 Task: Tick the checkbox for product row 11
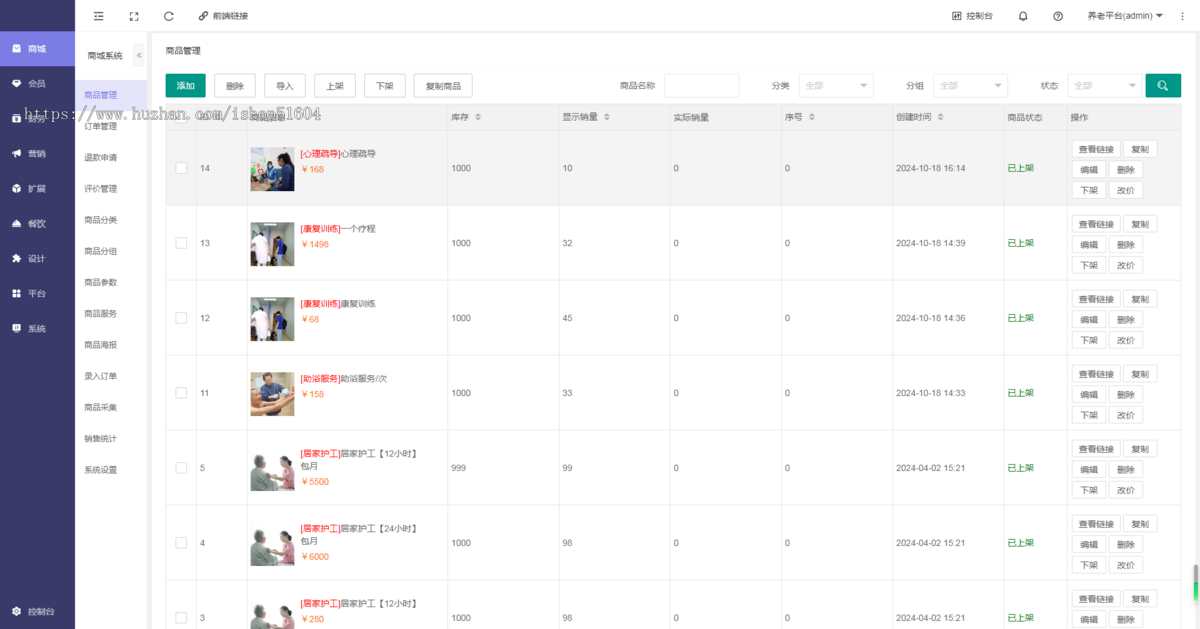point(181,393)
